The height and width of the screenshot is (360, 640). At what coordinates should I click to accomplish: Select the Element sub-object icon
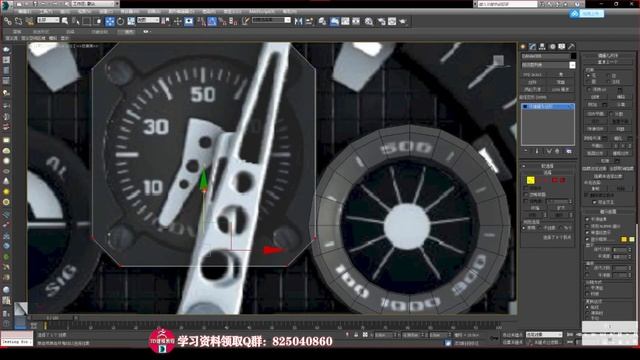pos(562,180)
